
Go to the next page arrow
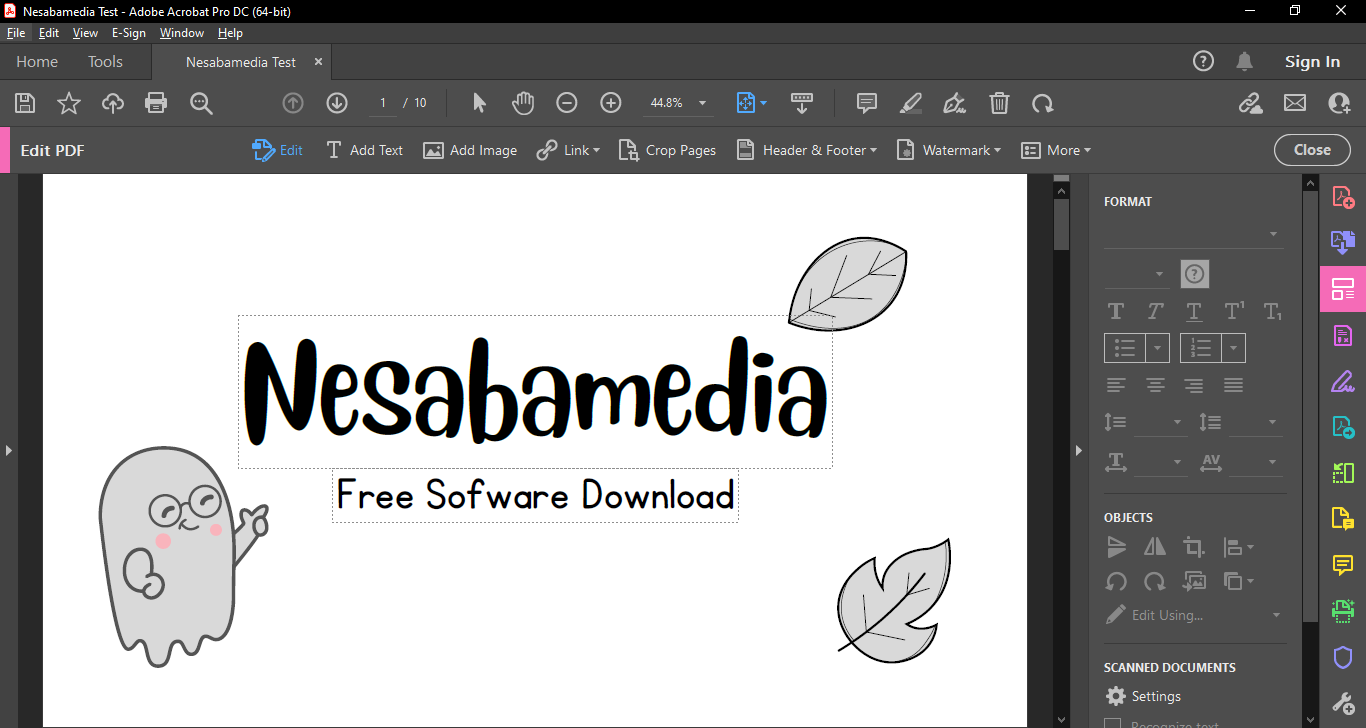tap(337, 103)
